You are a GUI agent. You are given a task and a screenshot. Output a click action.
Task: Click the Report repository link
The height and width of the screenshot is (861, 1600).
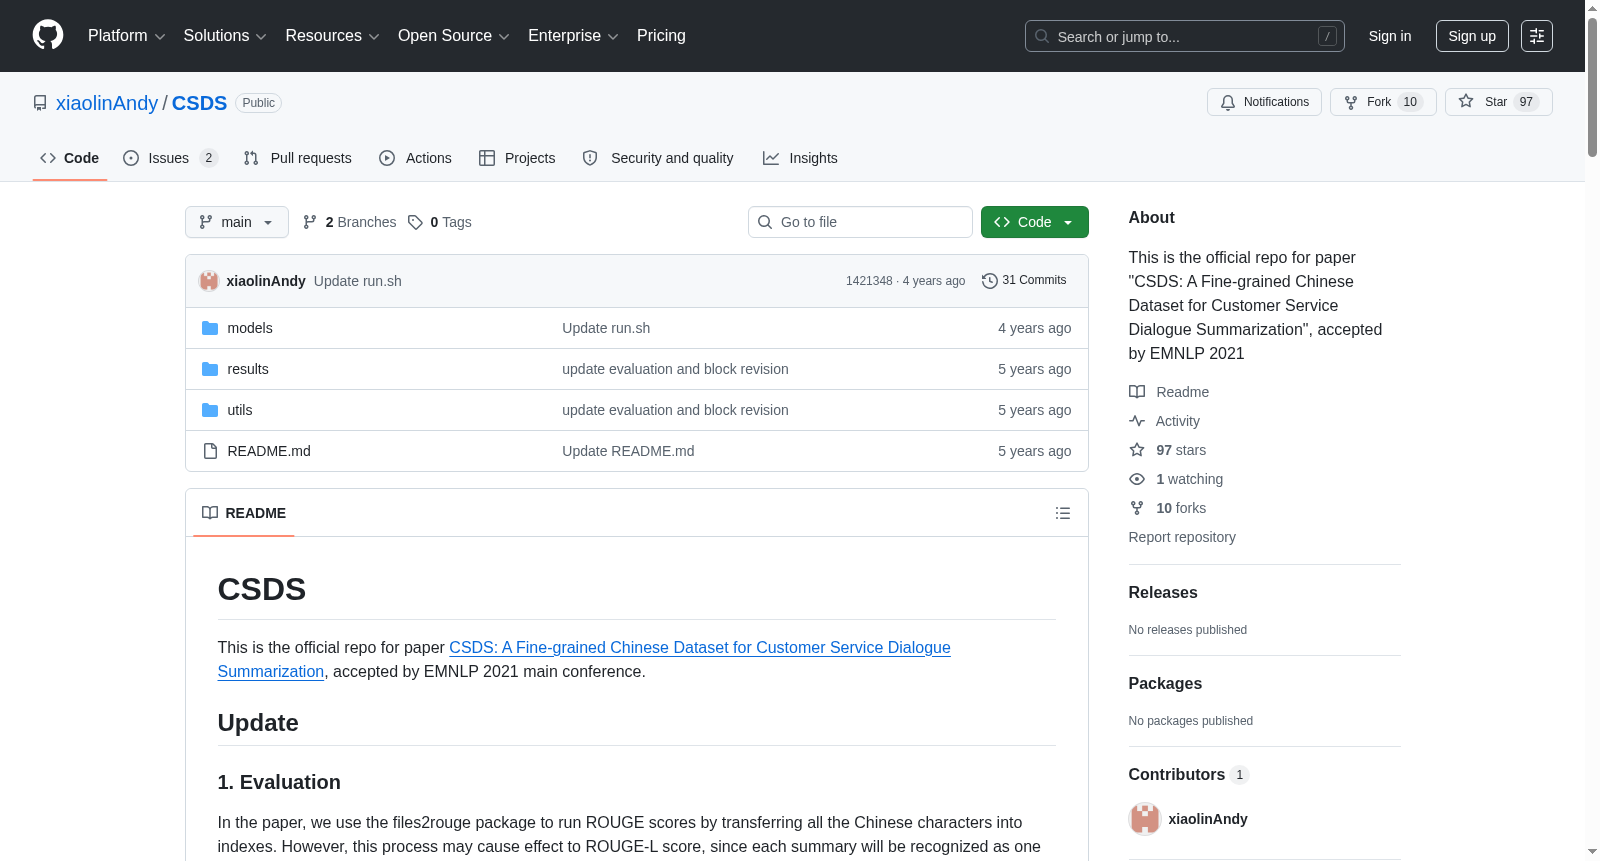click(1182, 537)
